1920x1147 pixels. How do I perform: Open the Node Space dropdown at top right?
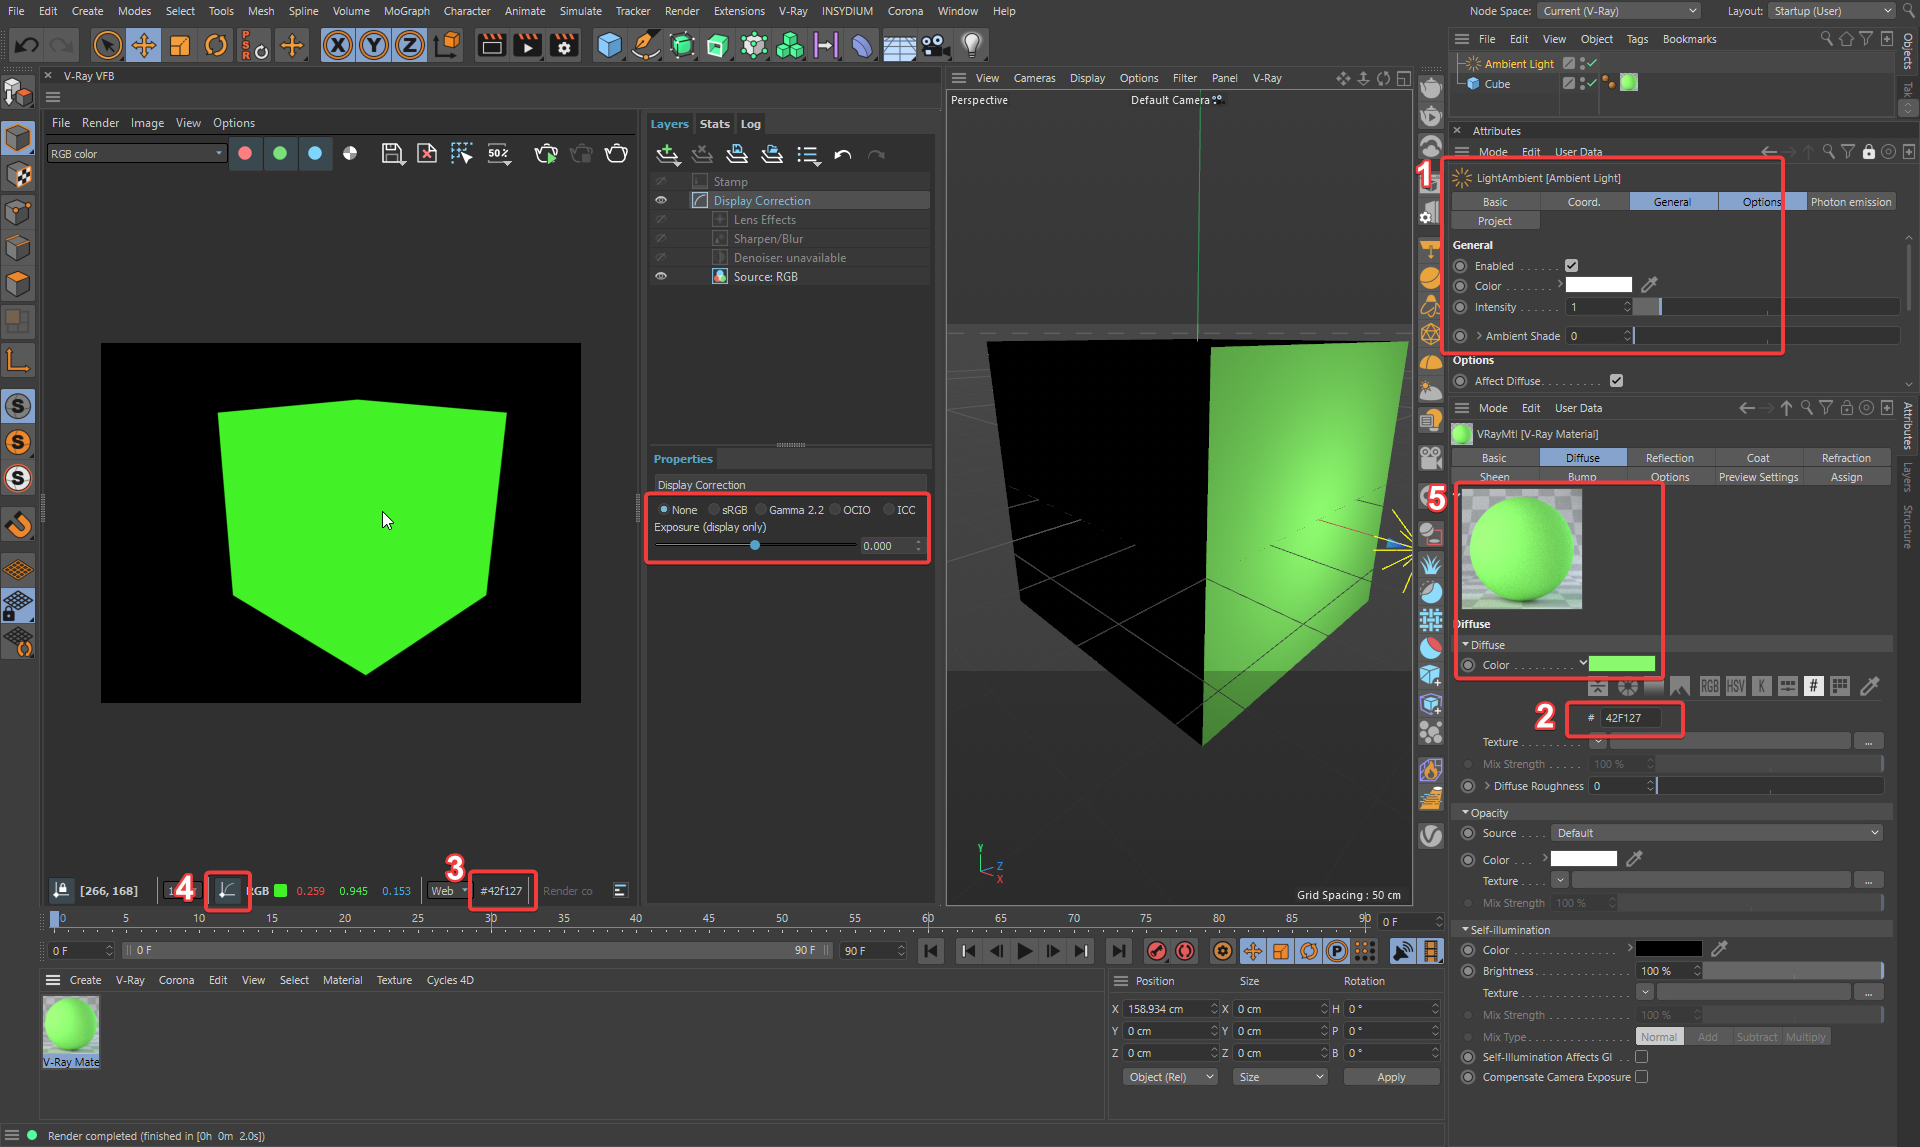point(1613,11)
